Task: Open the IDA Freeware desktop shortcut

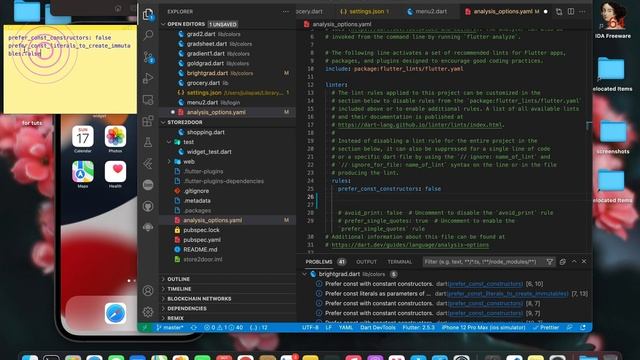Action: click(x=613, y=20)
